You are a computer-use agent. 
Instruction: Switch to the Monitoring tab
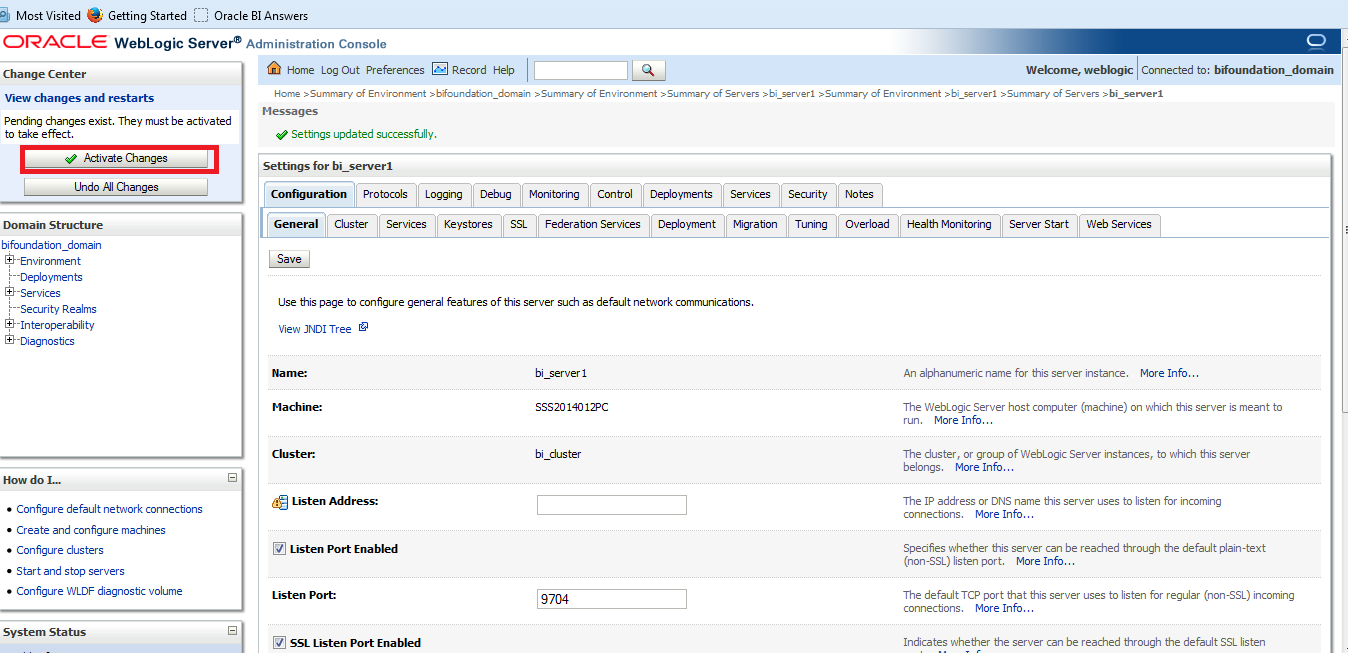(554, 194)
